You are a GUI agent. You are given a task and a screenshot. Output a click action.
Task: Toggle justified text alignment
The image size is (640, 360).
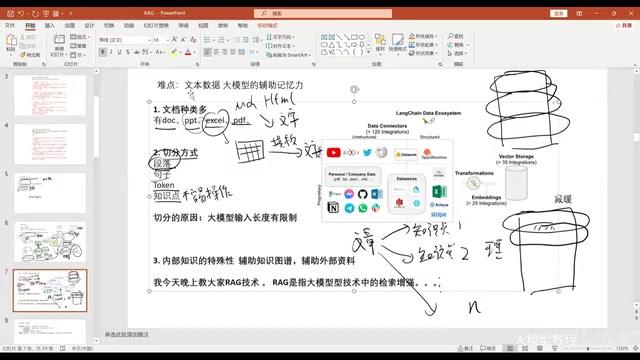233,52
